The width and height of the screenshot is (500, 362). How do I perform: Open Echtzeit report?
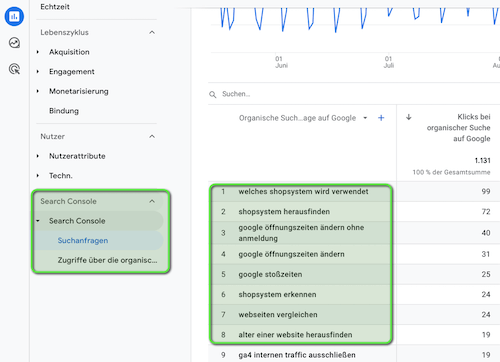point(55,7)
